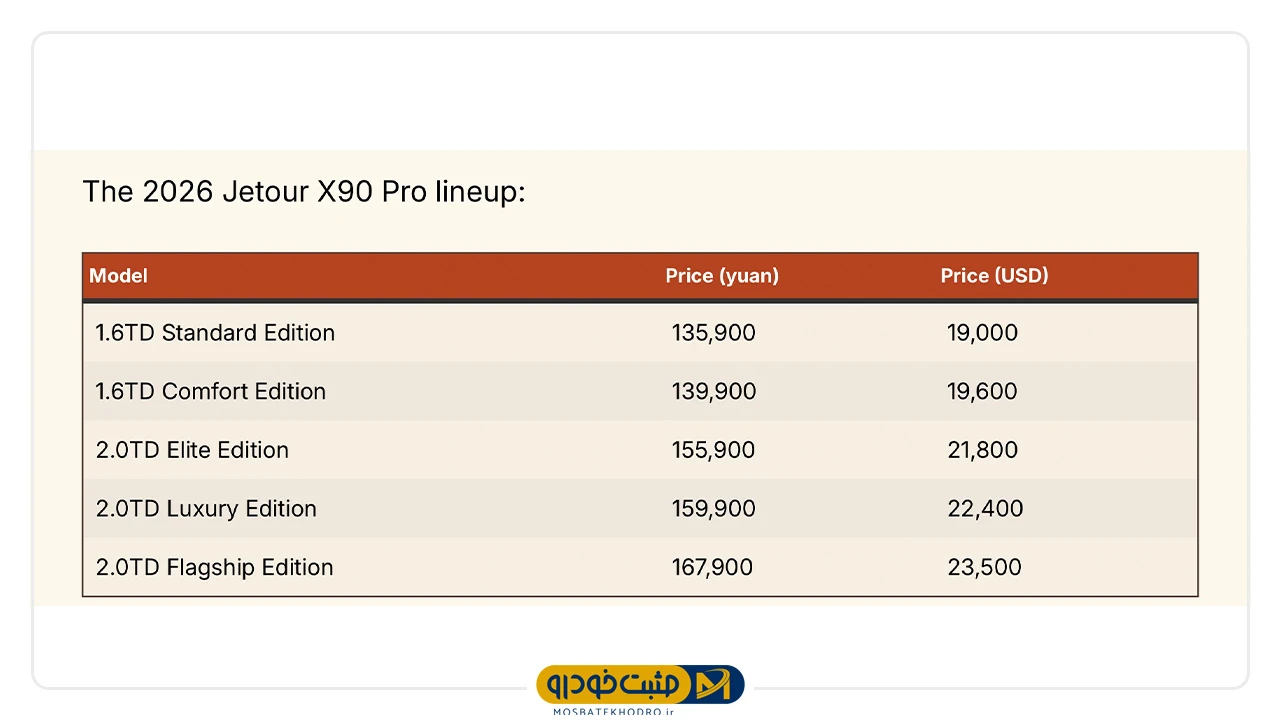Click the 167,900 yuan price cell

pos(712,568)
